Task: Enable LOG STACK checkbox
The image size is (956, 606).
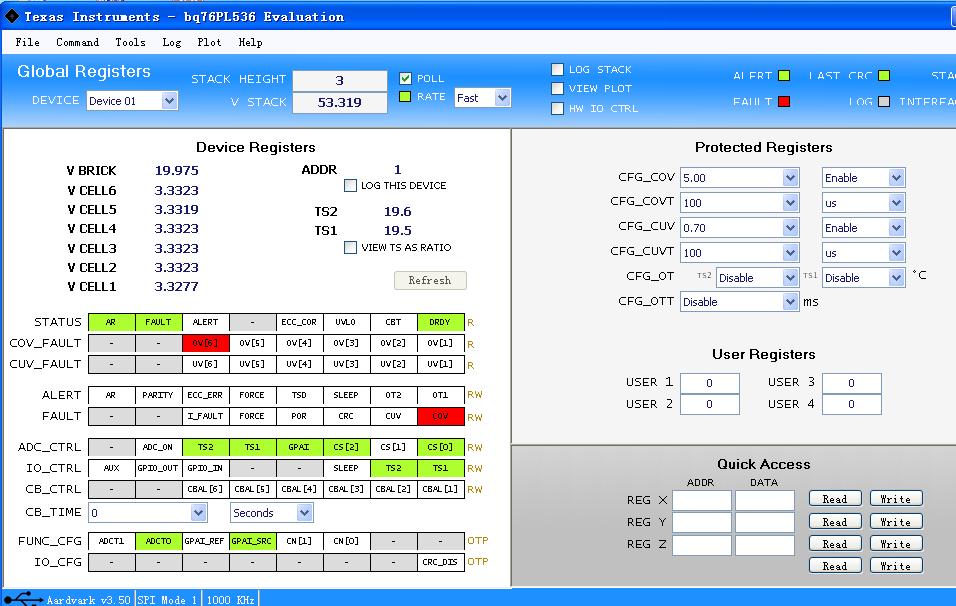Action: click(557, 70)
